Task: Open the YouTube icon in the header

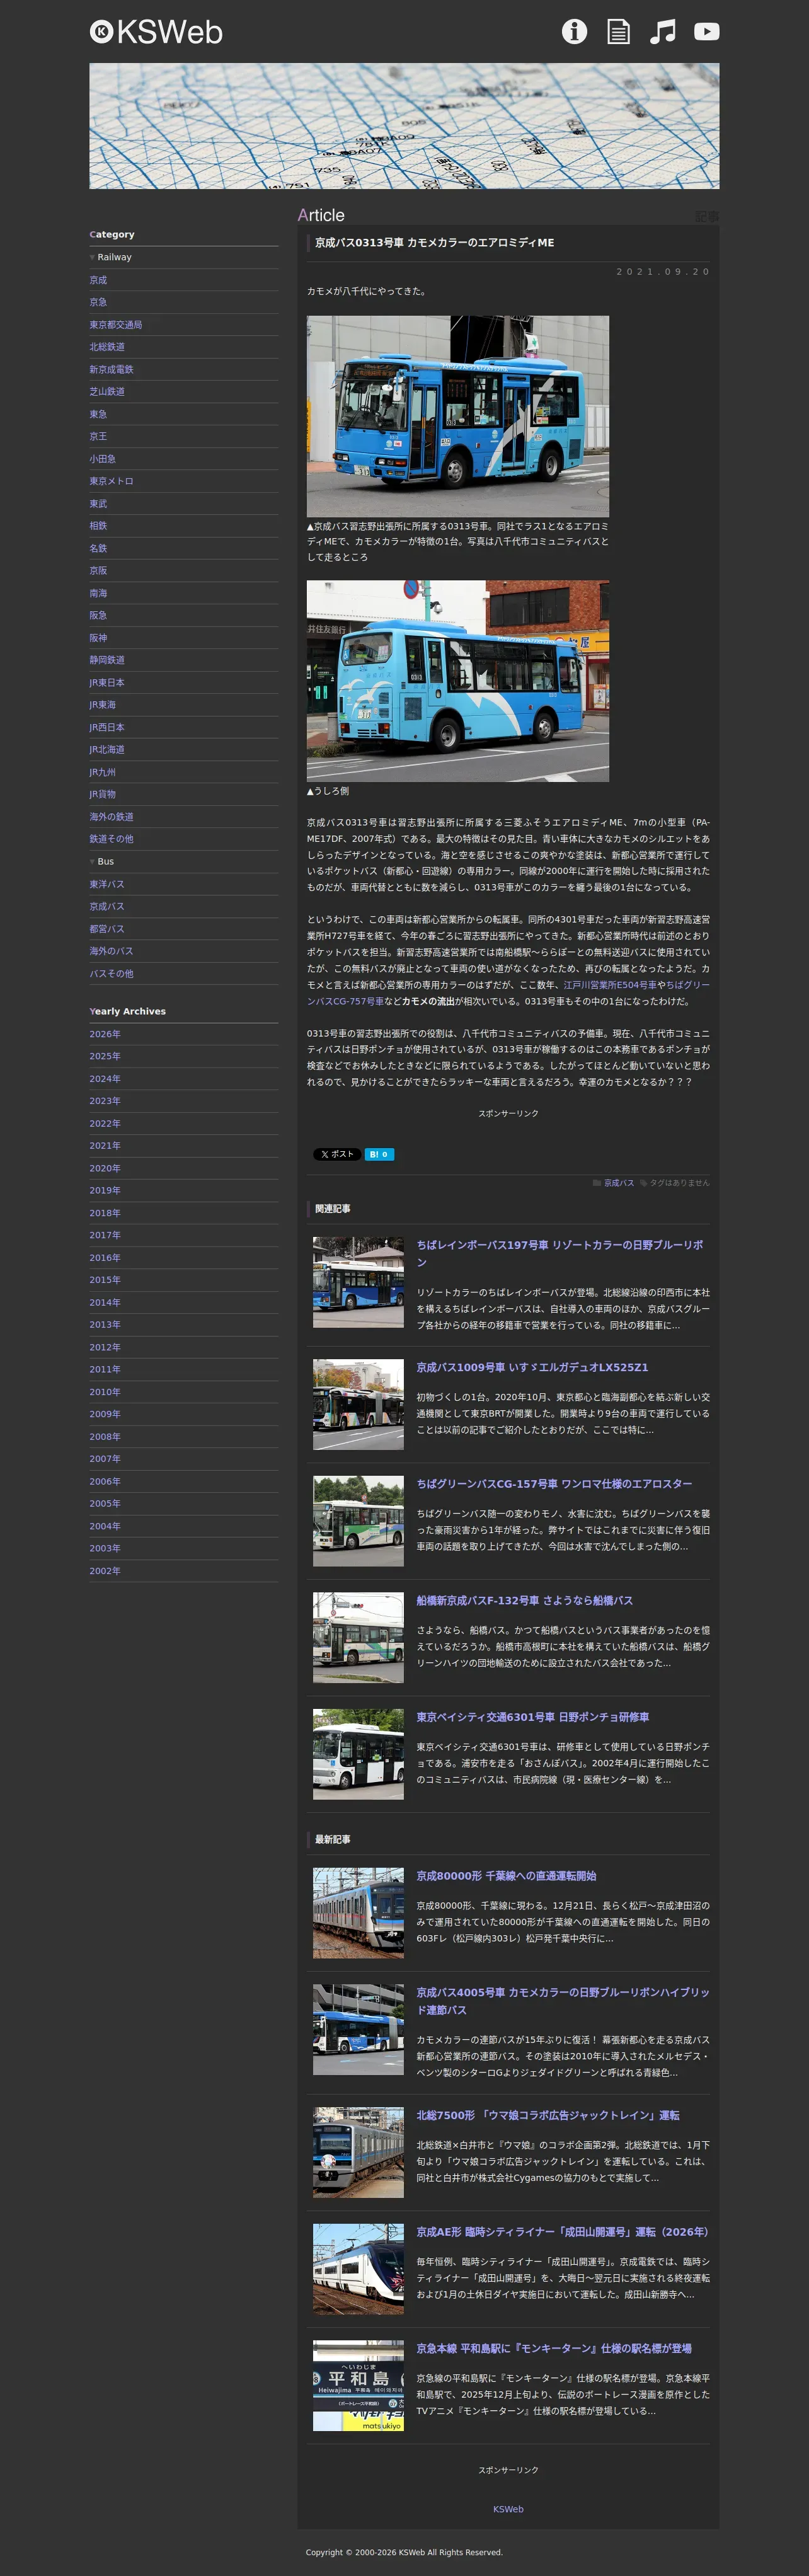Action: pyautogui.click(x=707, y=32)
